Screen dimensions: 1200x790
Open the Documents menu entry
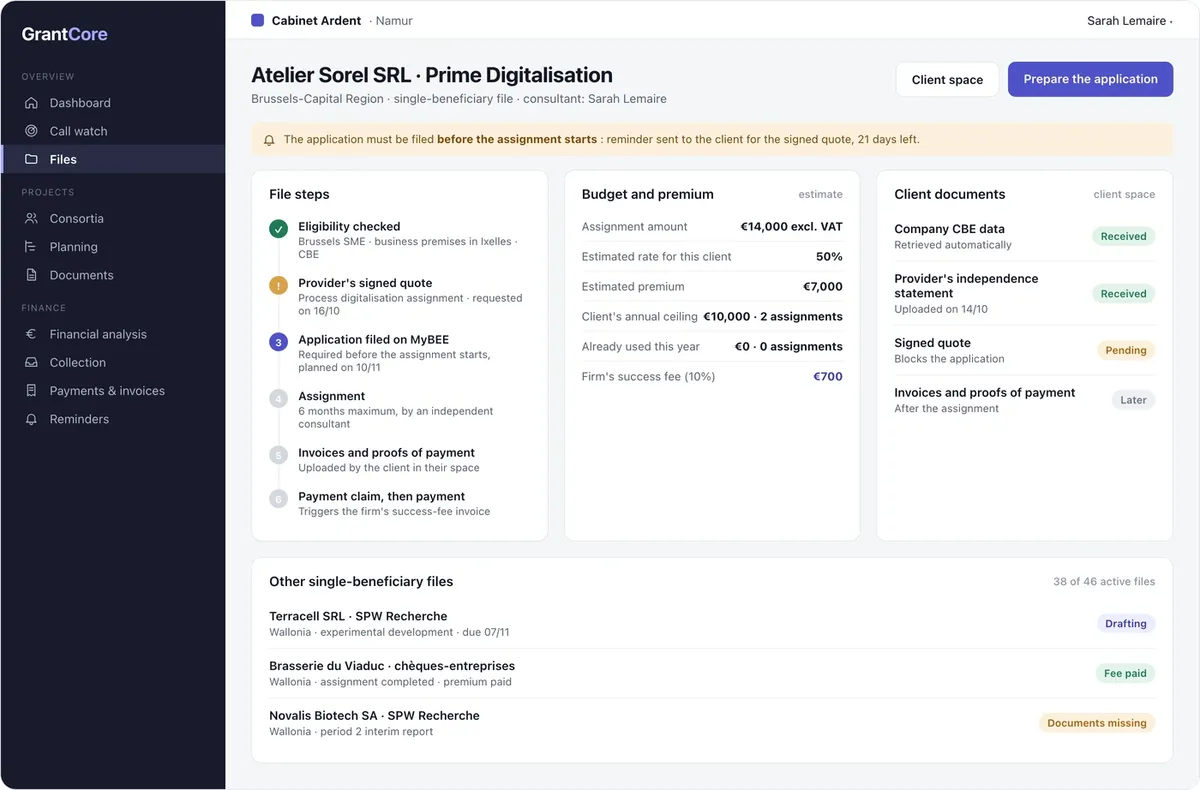(x=113, y=275)
